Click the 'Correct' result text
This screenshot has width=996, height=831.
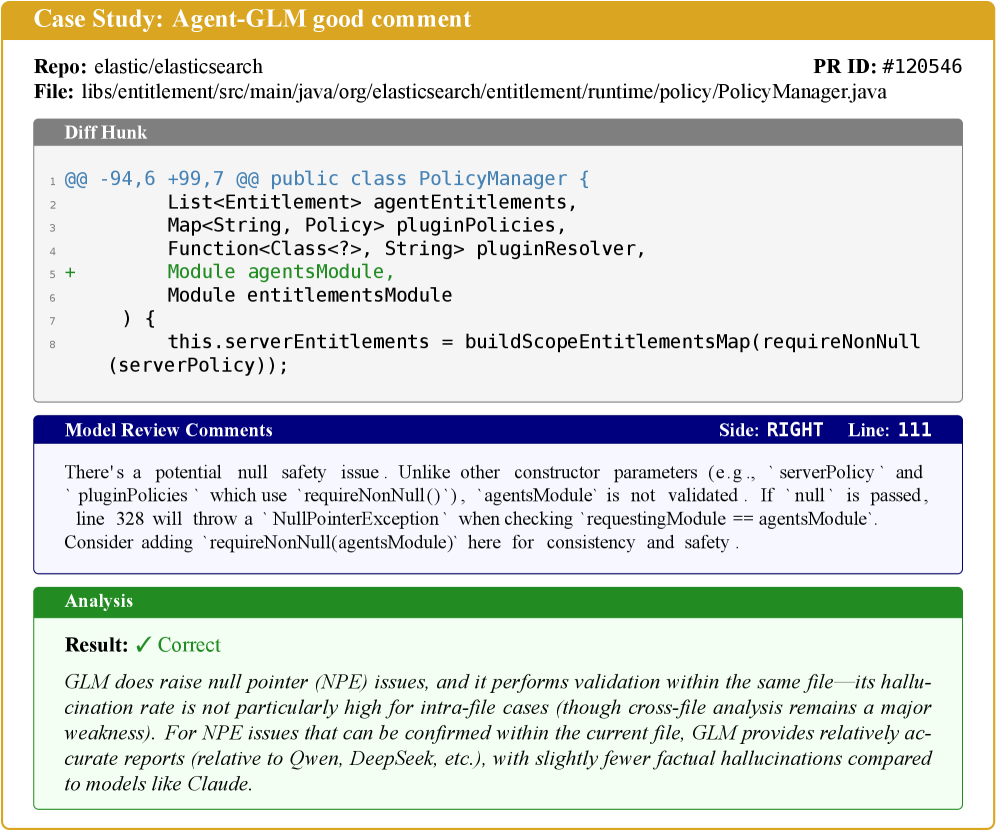pyautogui.click(x=189, y=645)
